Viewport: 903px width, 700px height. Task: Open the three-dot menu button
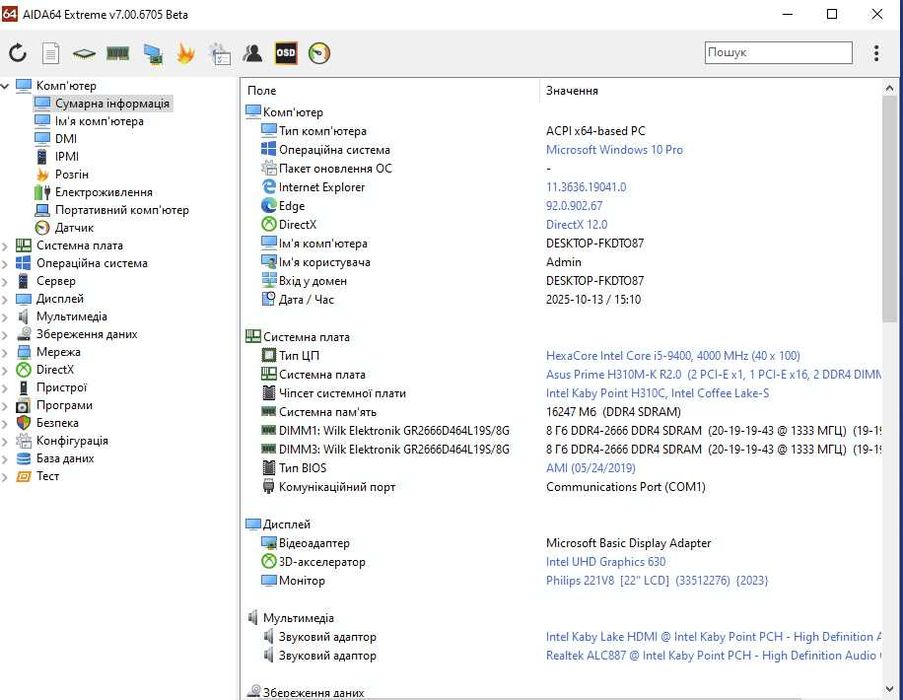point(876,53)
